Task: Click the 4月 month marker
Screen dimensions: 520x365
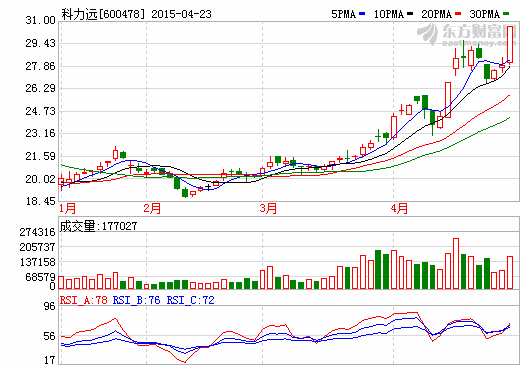Action: click(399, 209)
